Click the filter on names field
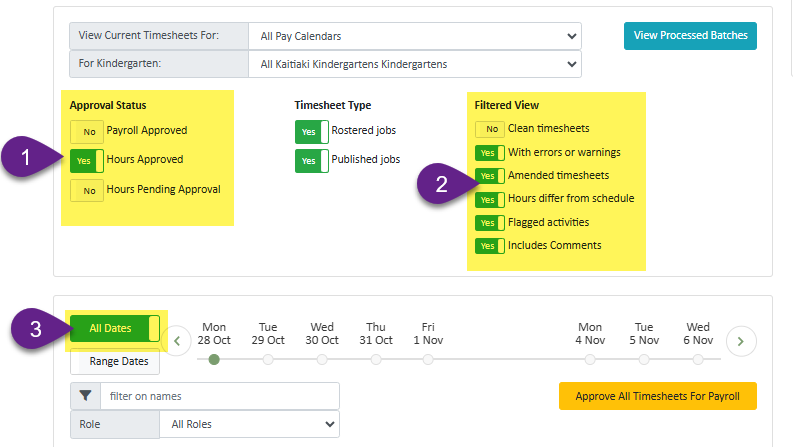793x447 pixels. [x=219, y=396]
